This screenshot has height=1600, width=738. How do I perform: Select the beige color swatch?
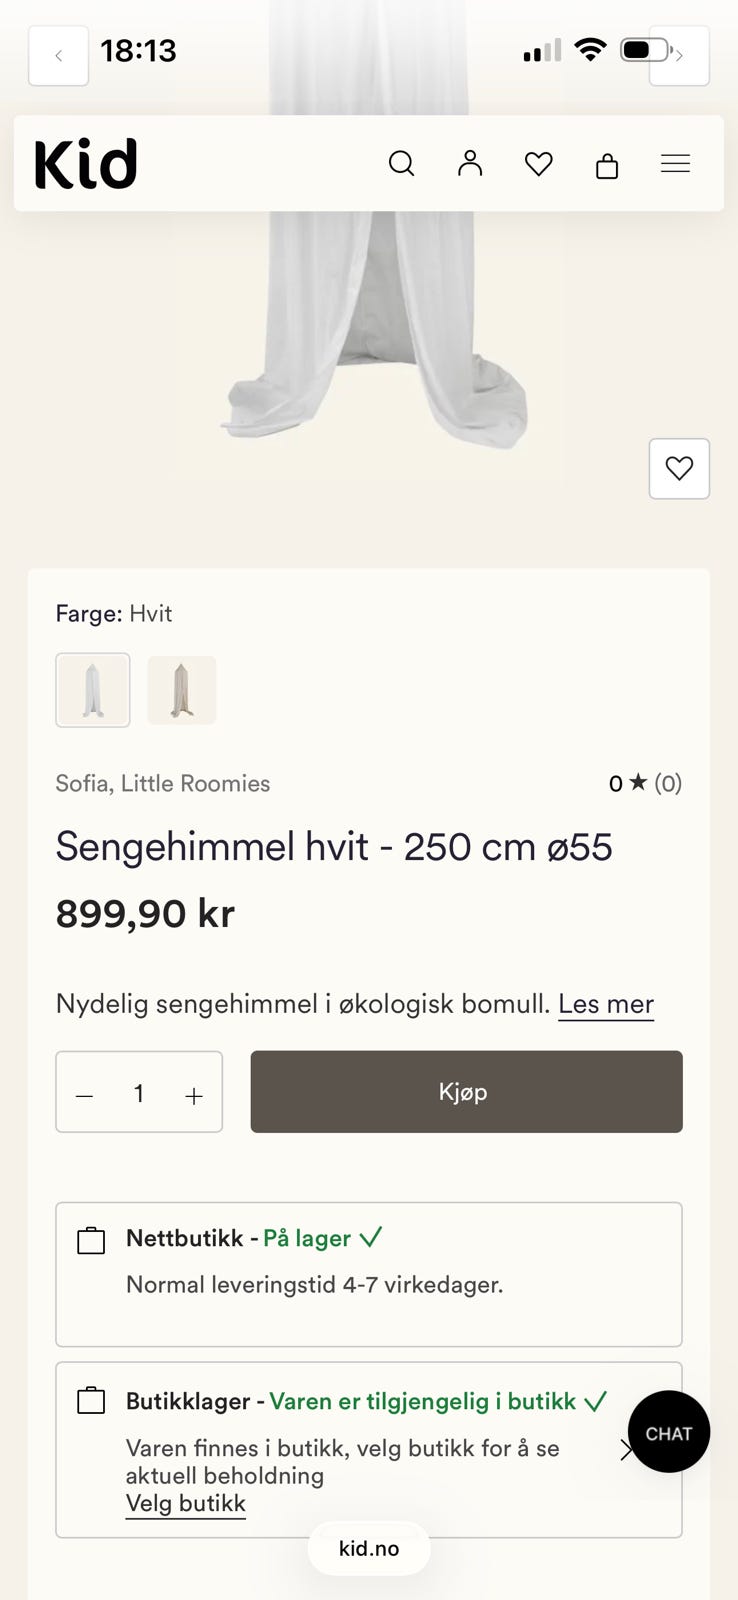pos(181,690)
